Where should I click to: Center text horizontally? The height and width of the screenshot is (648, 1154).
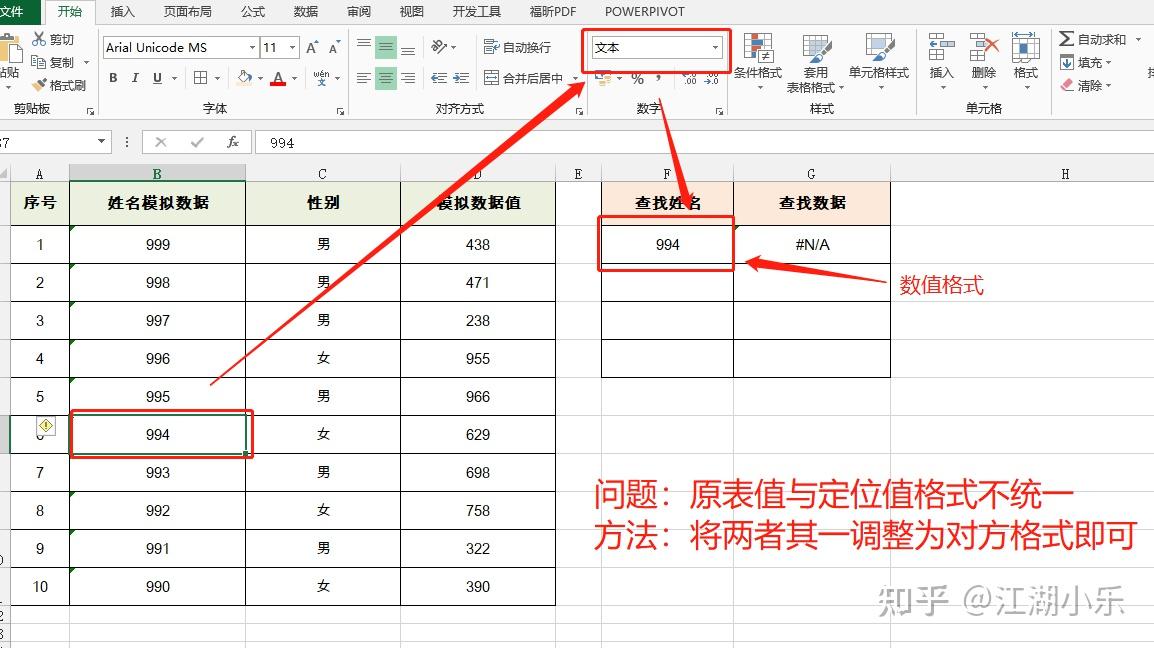coord(386,77)
